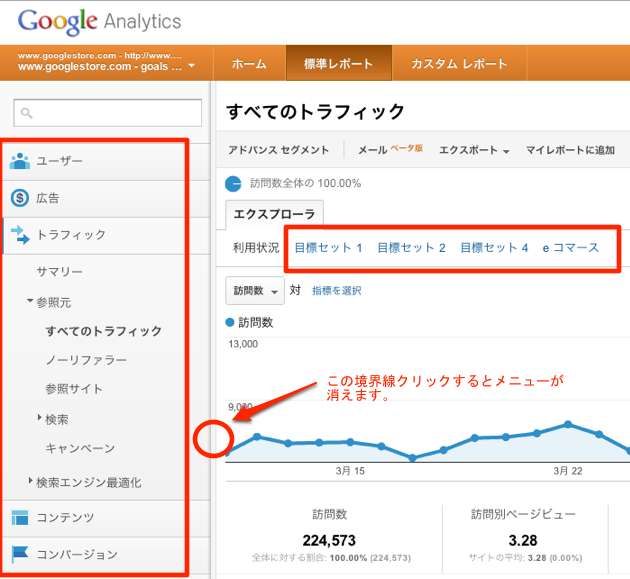
Task: Switch to カスタム レポート tab
Action: pyautogui.click(x=459, y=63)
